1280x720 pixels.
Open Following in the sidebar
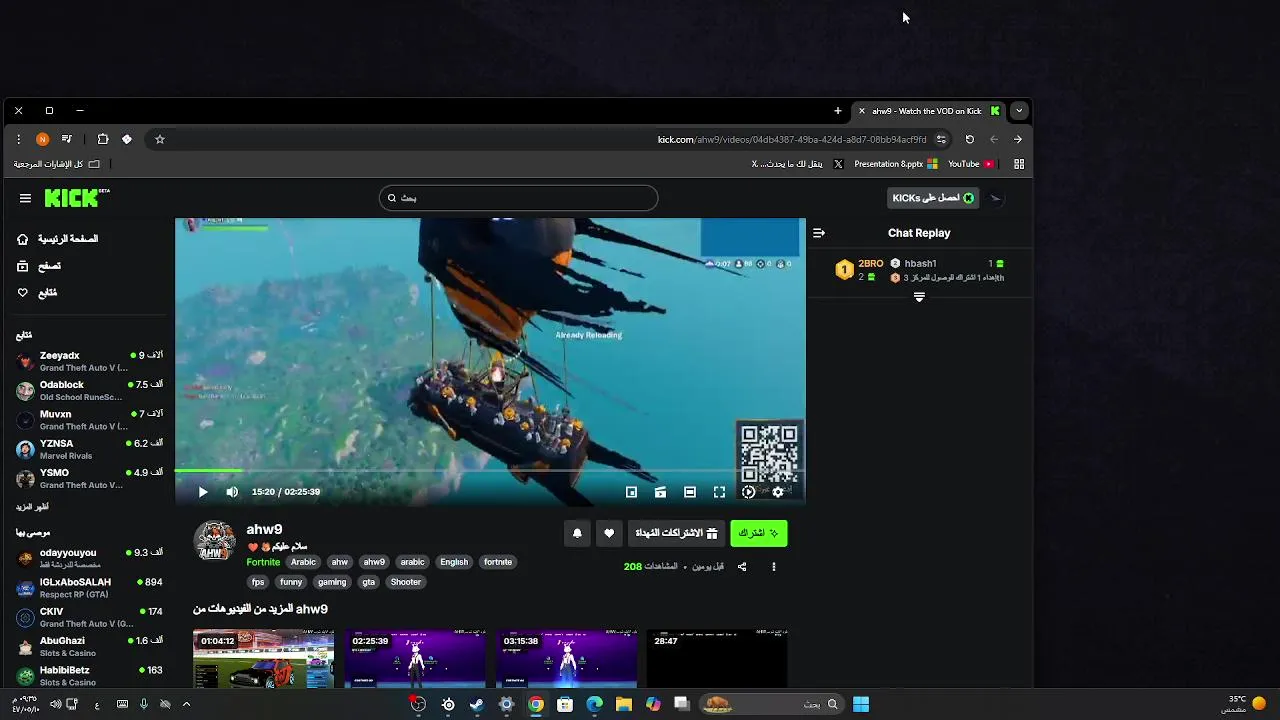(38, 293)
